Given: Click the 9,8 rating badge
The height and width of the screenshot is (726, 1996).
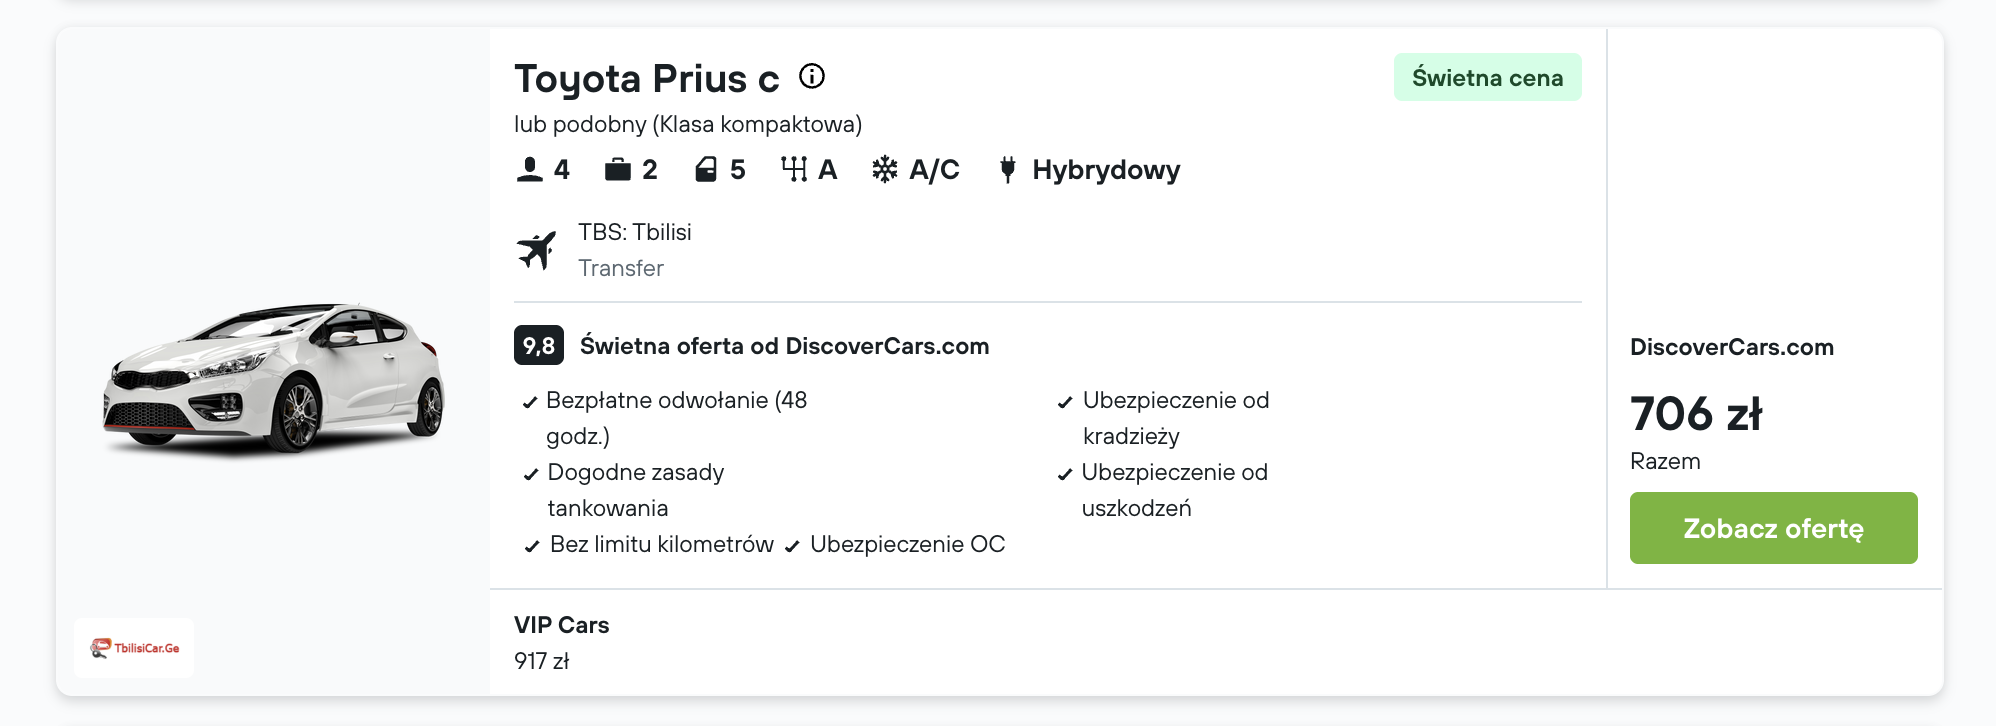Looking at the screenshot, I should [539, 346].
